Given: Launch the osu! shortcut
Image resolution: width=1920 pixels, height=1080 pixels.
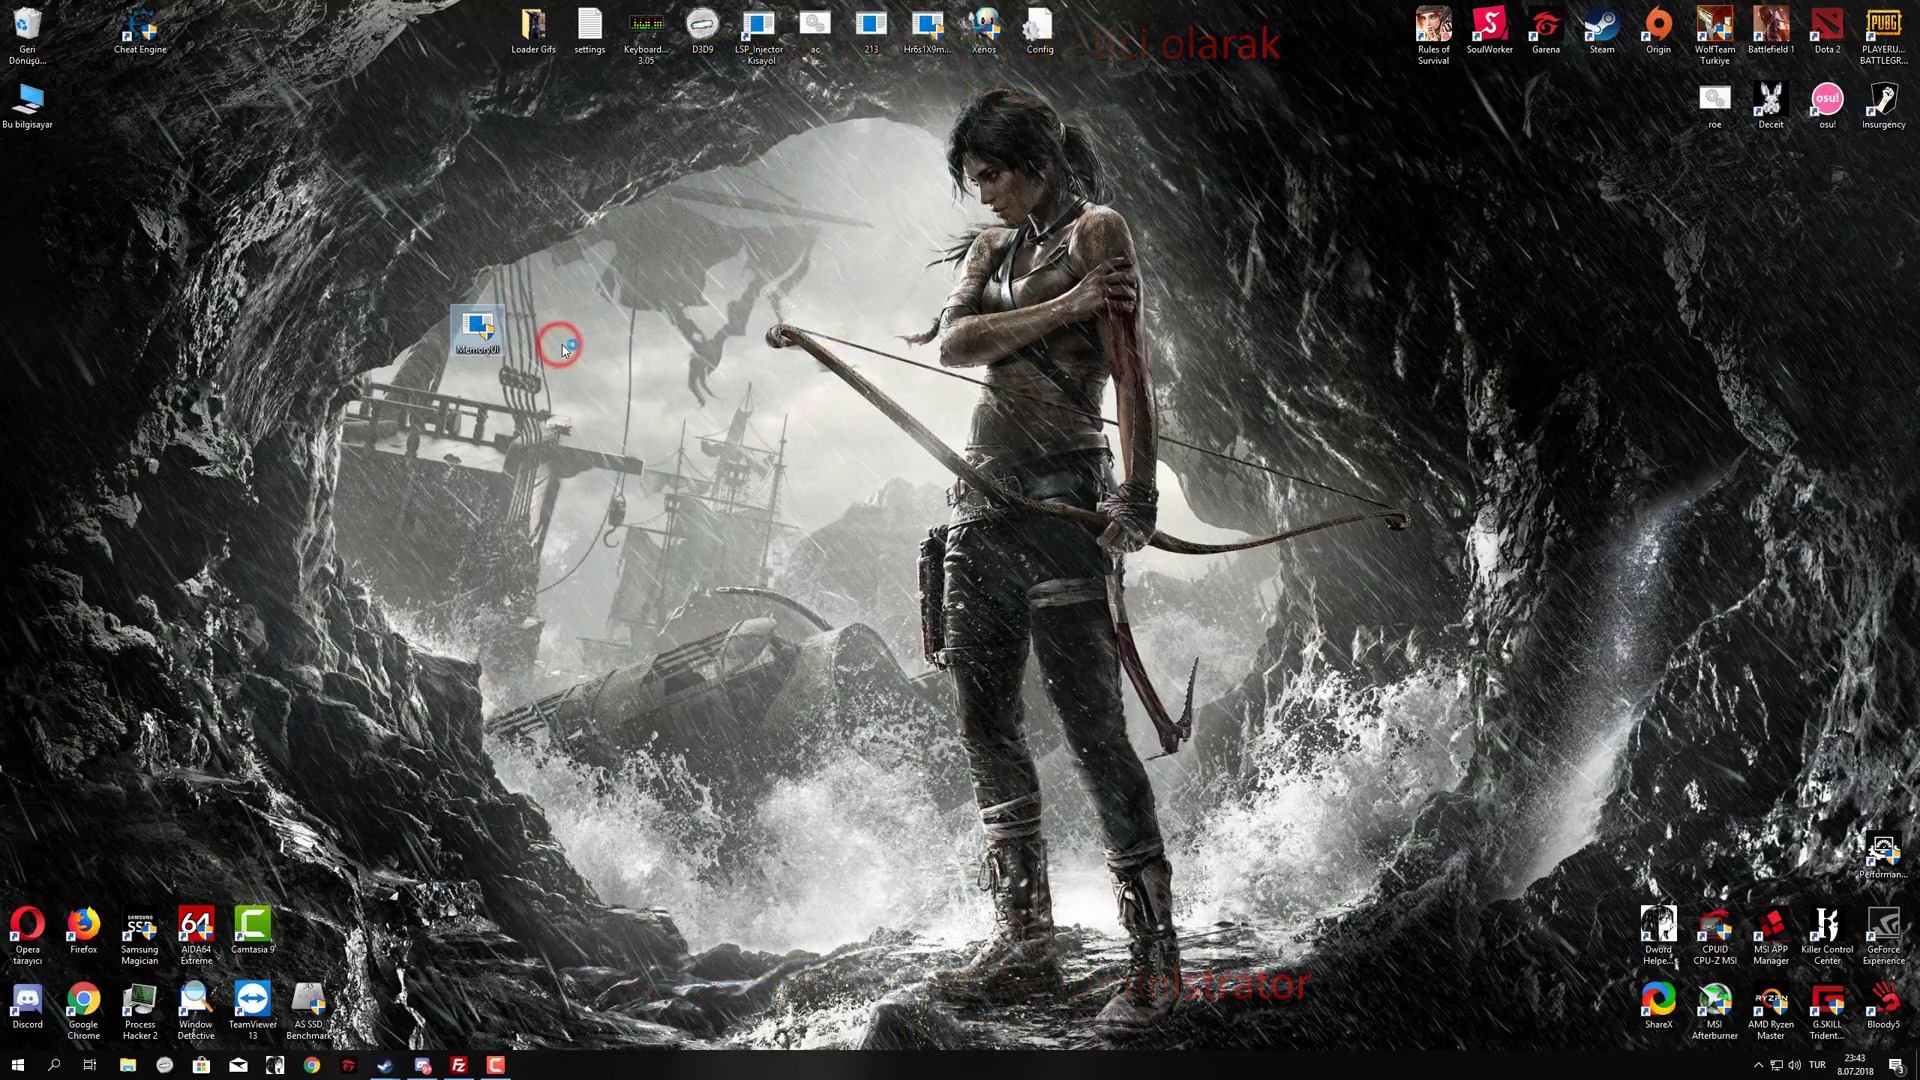Looking at the screenshot, I should [1827, 106].
